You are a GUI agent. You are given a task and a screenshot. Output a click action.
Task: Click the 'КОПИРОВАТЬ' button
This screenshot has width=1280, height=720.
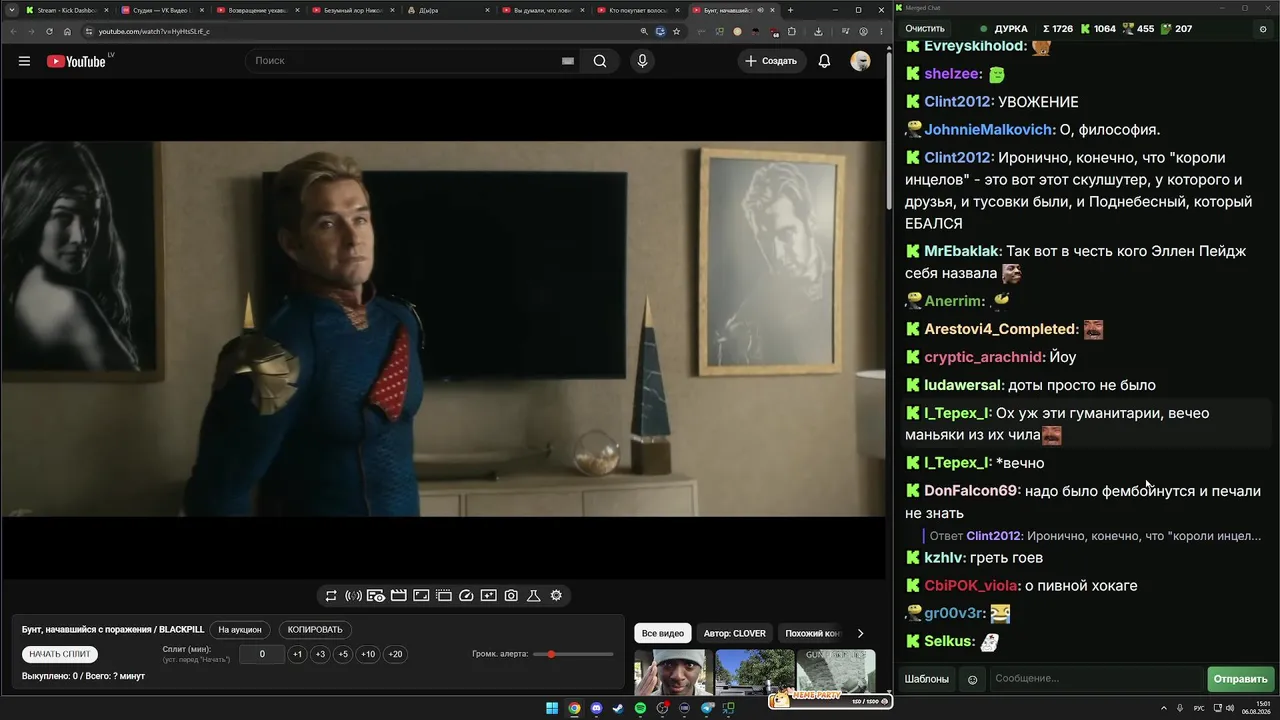point(315,630)
